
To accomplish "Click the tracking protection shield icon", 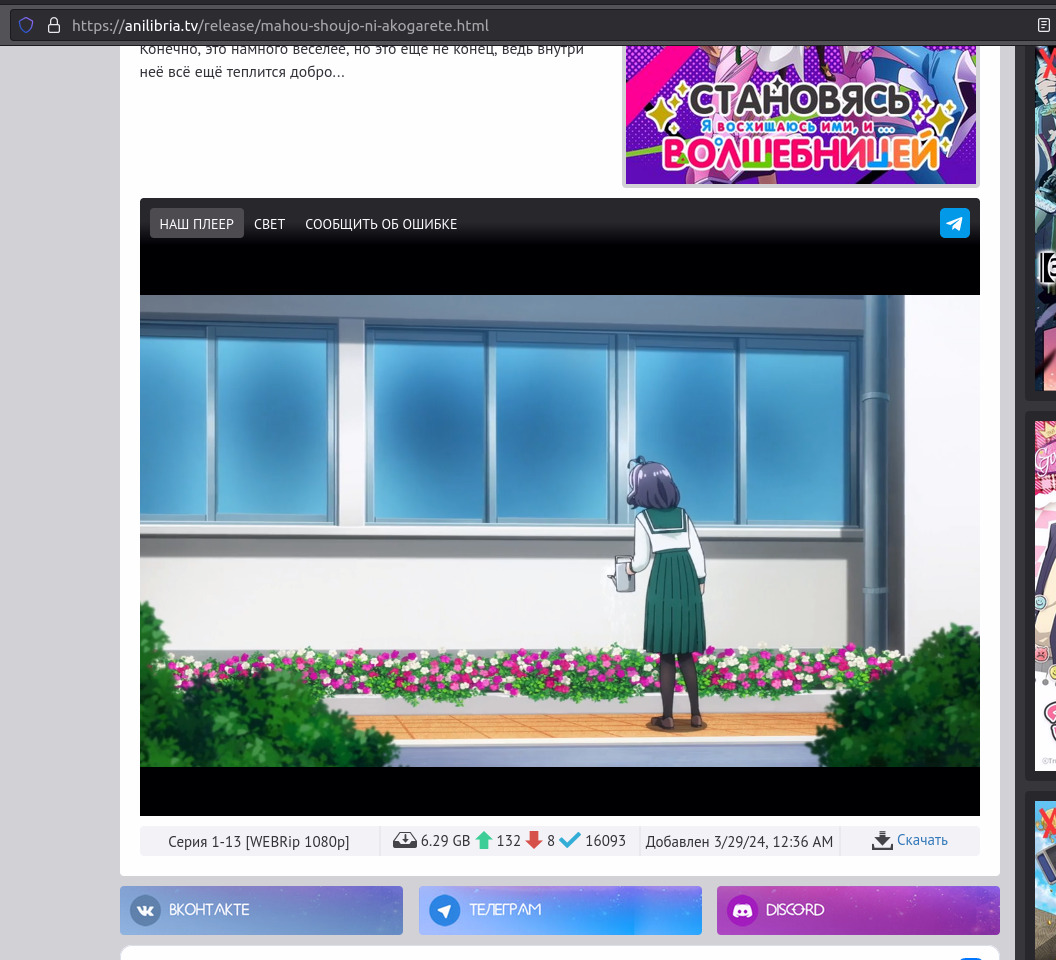I will [26, 25].
